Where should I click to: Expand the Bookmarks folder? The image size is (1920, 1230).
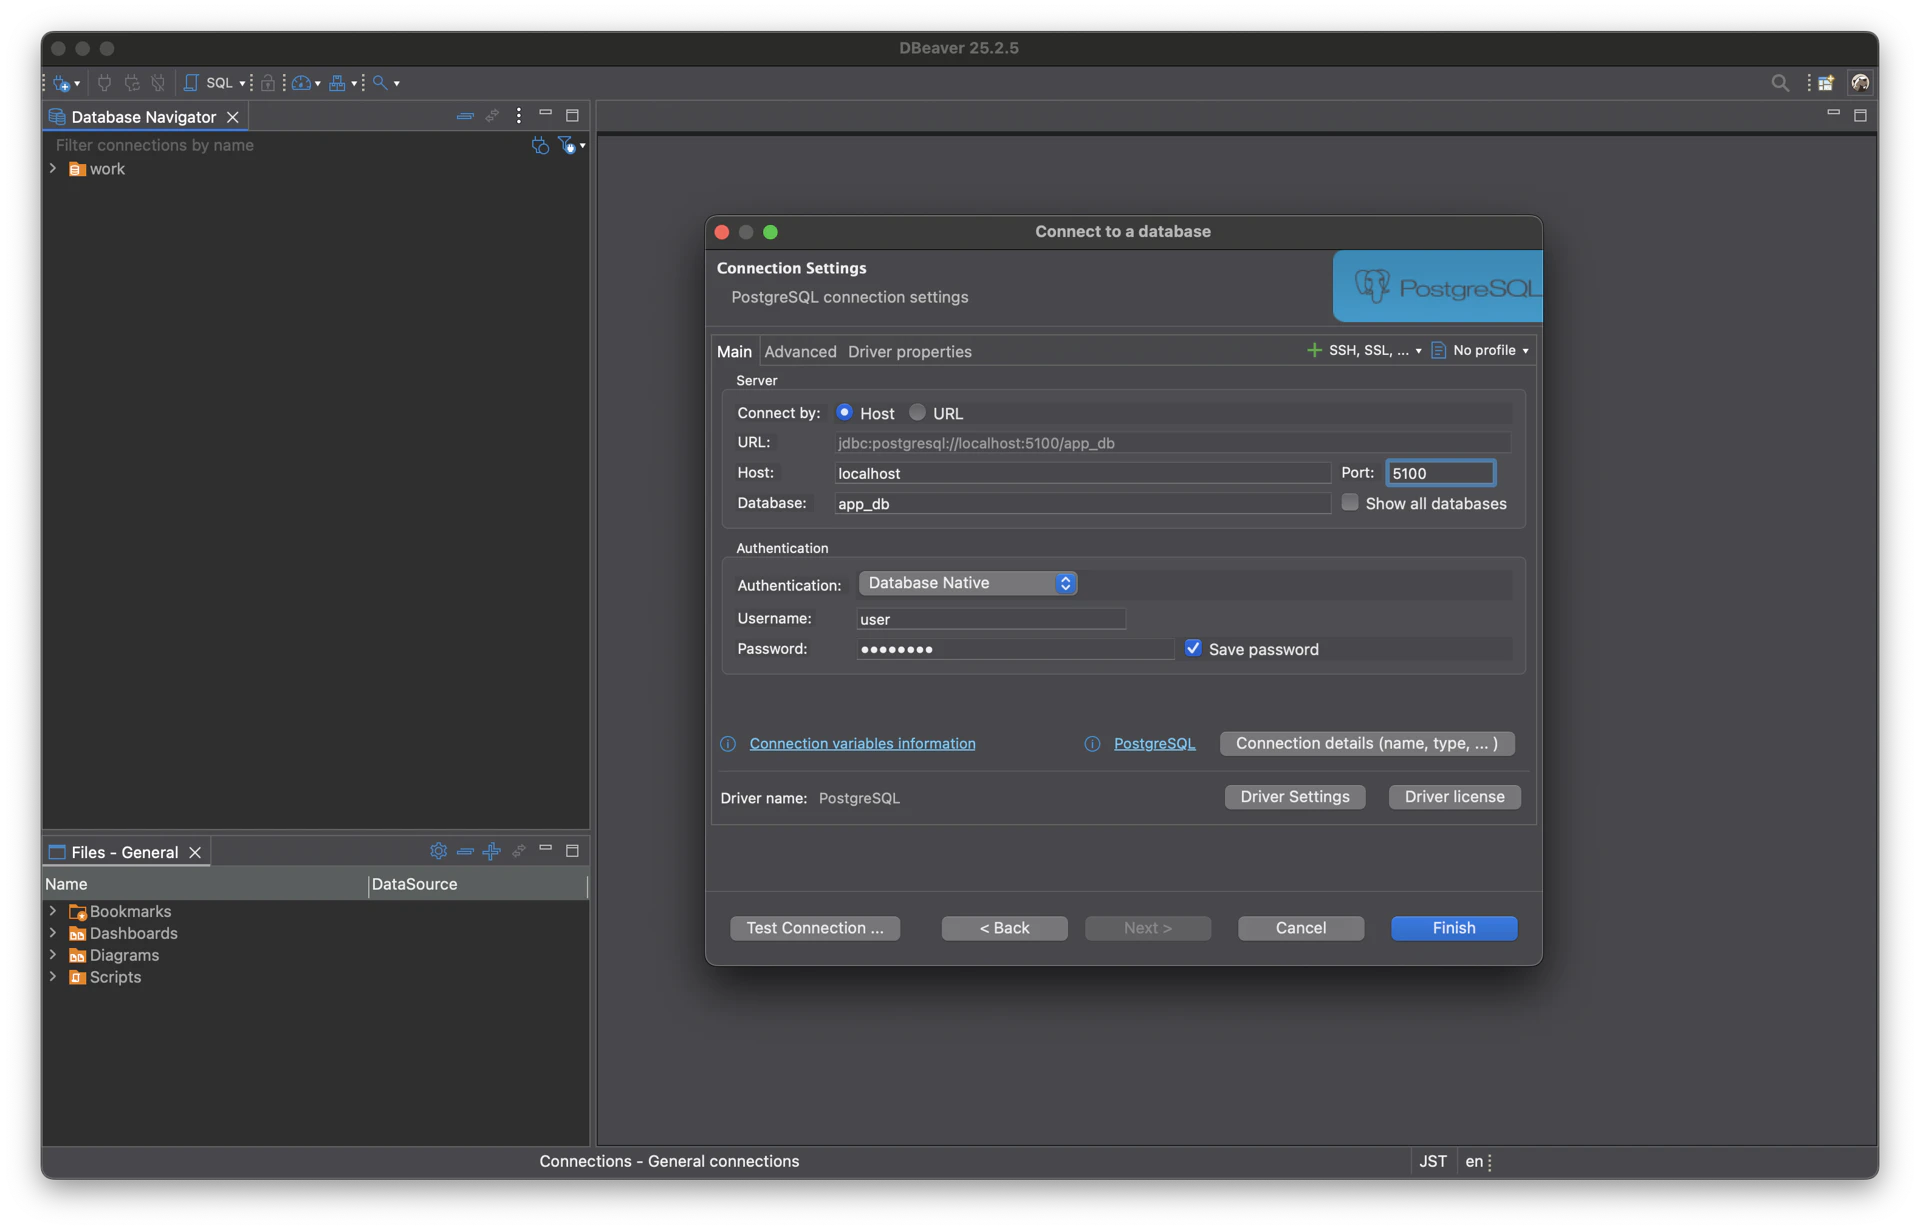pyautogui.click(x=53, y=911)
